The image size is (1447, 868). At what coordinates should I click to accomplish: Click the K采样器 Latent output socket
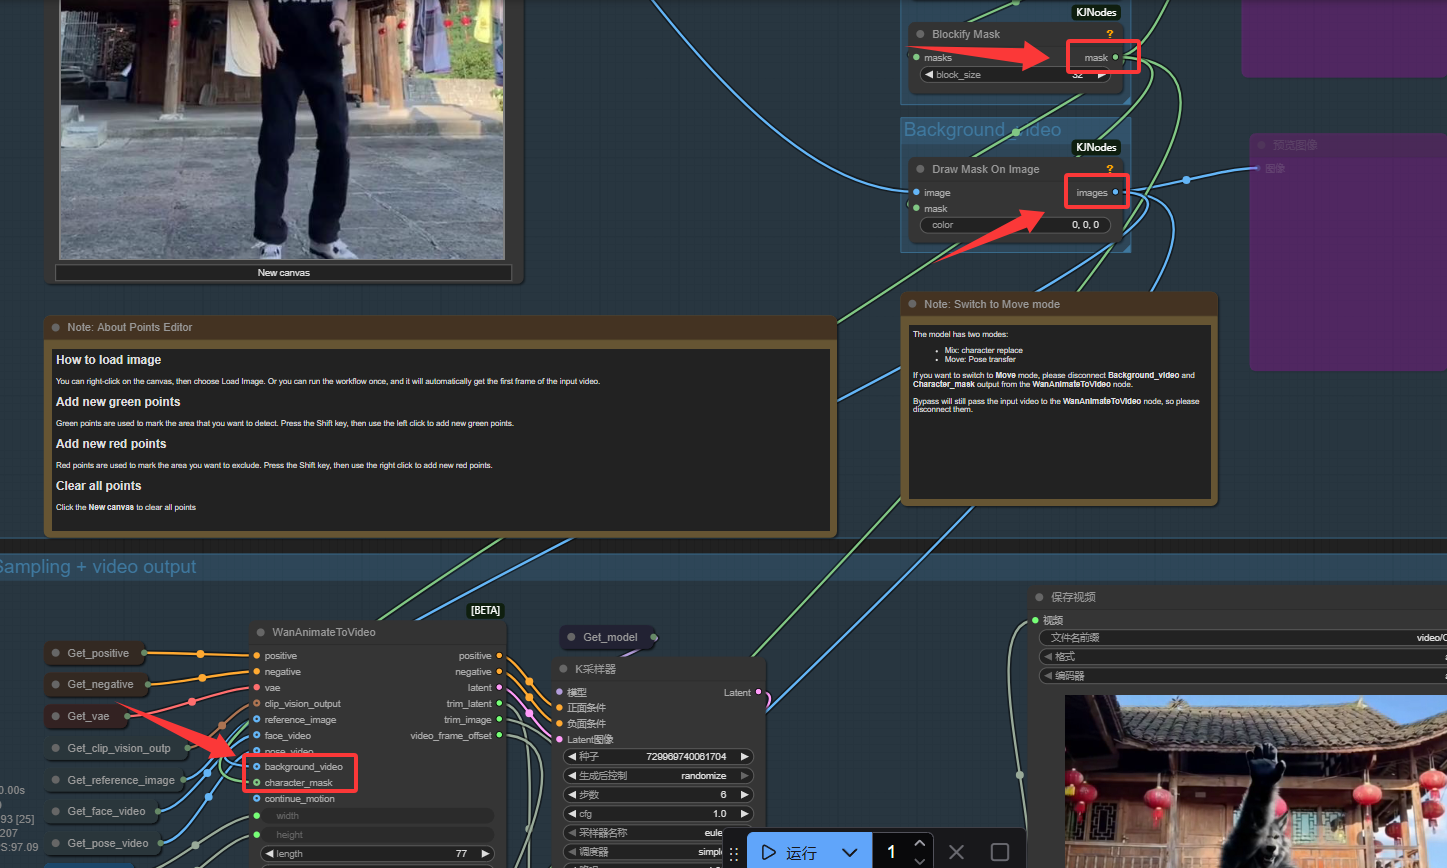(758, 692)
